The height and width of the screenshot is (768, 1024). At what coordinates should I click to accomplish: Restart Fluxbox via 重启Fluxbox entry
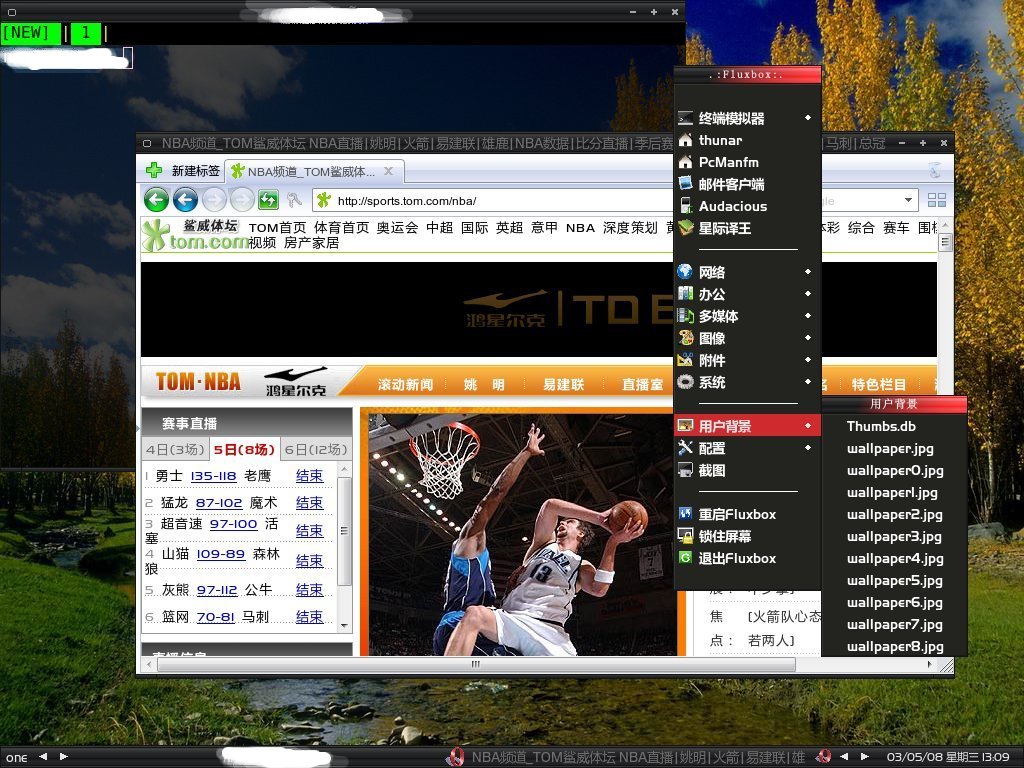746,514
